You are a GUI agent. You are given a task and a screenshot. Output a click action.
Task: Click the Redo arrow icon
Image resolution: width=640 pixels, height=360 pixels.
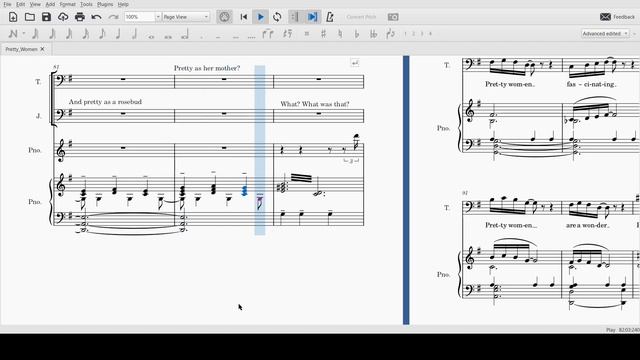113,17
